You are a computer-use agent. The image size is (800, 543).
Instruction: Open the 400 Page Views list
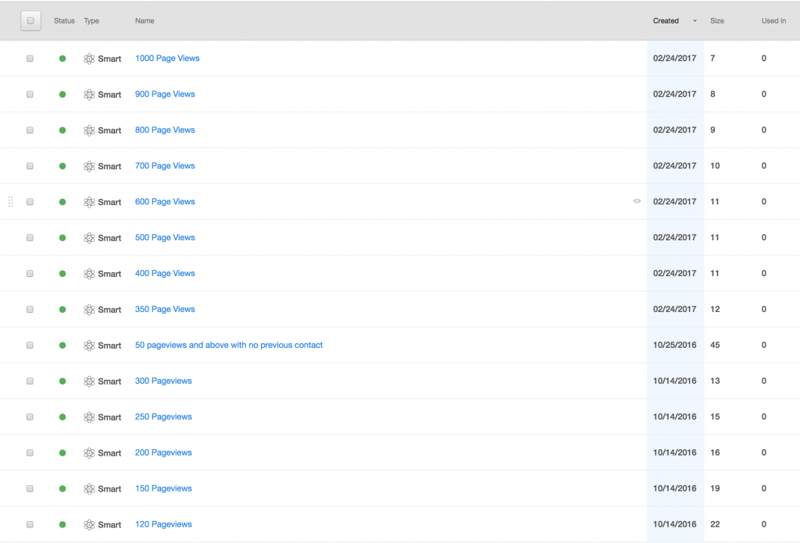(165, 273)
